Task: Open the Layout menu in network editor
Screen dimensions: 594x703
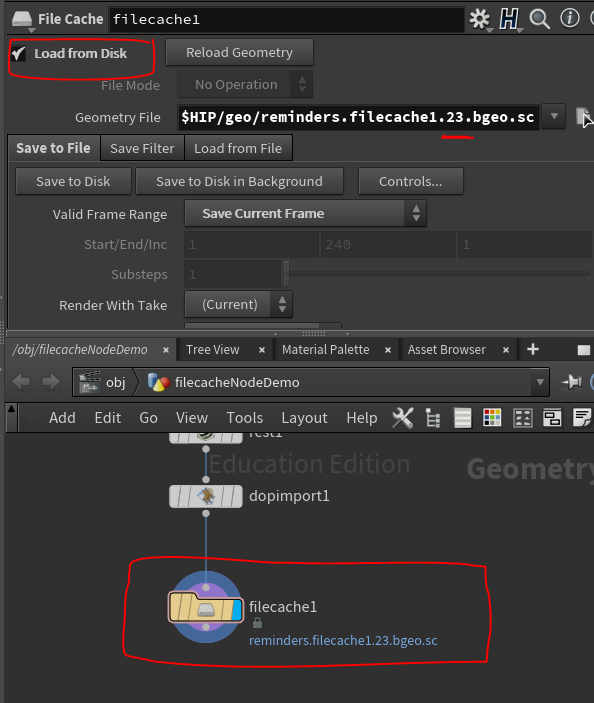Action: tap(304, 418)
